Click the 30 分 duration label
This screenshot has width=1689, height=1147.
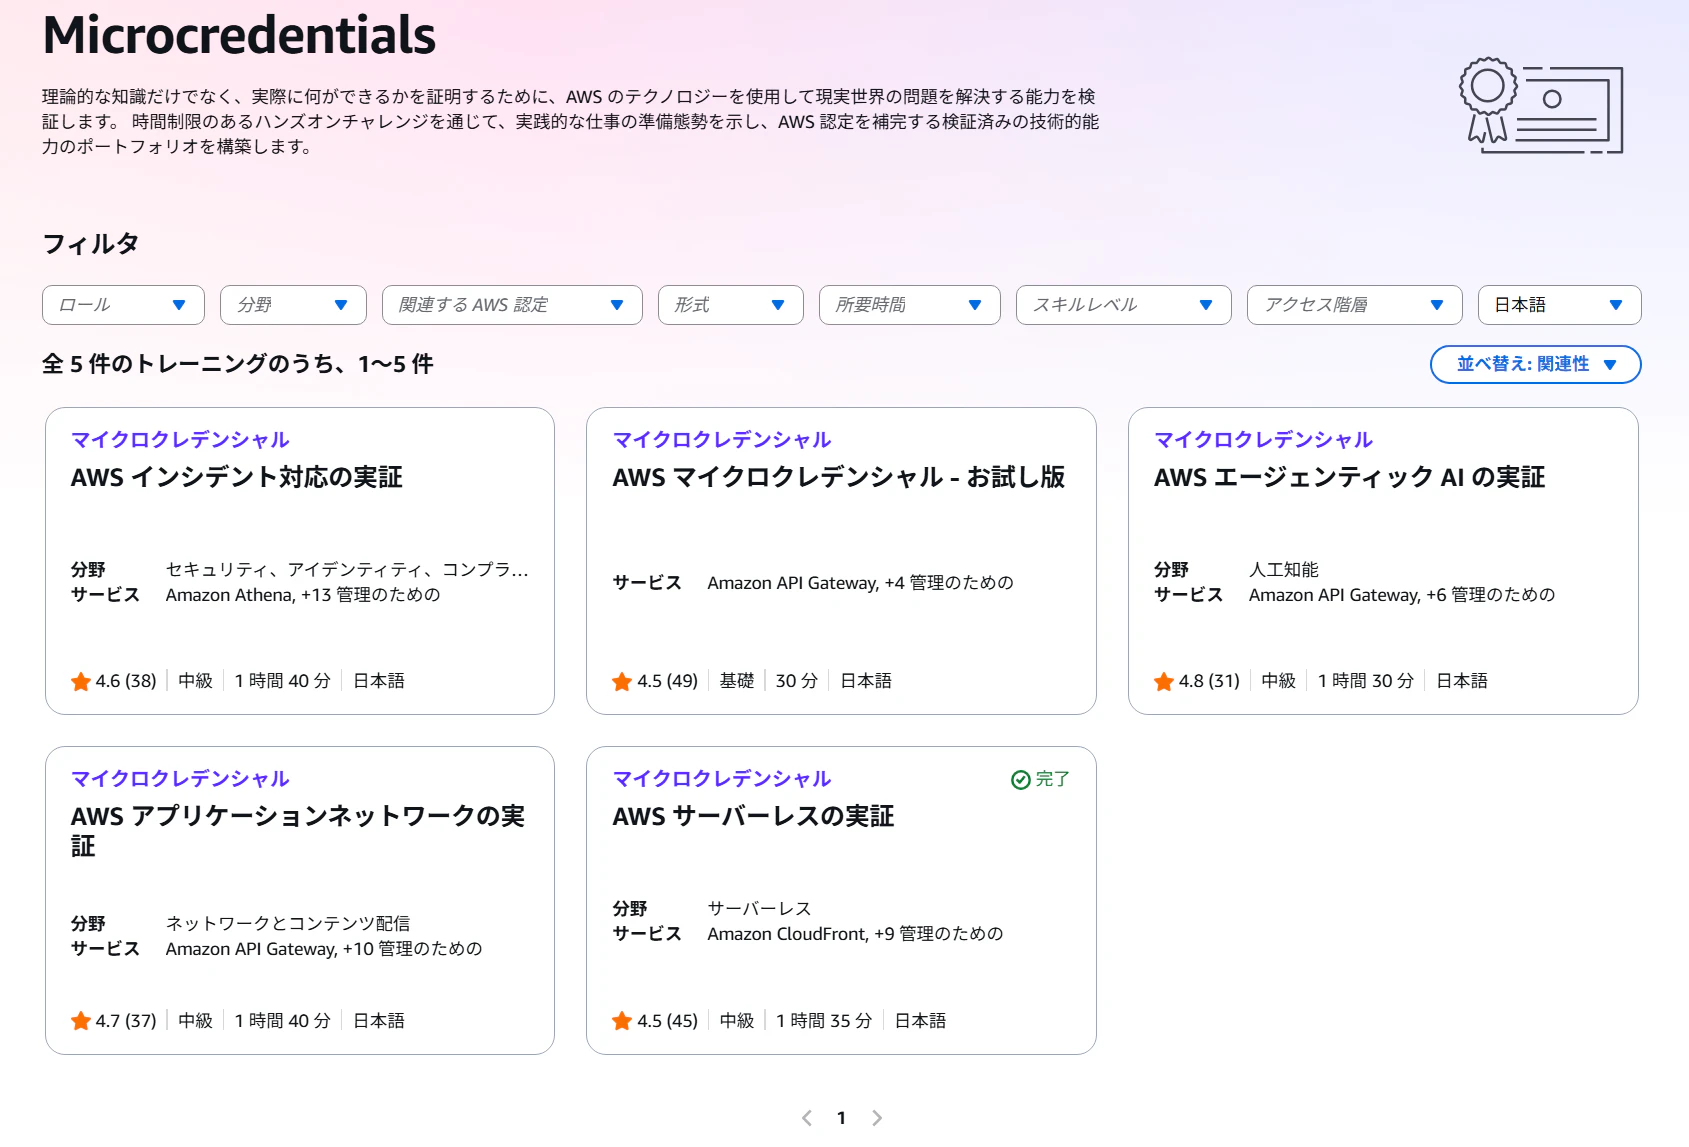pyautogui.click(x=797, y=681)
